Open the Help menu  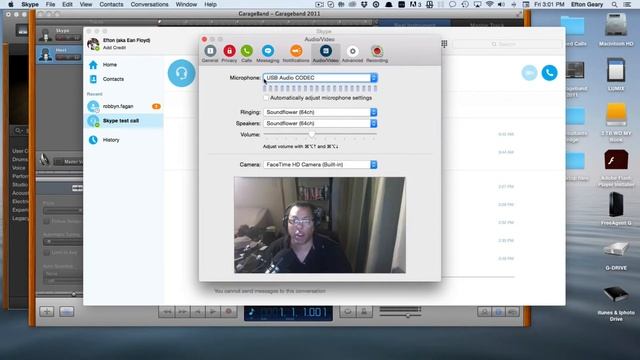click(x=210, y=4)
